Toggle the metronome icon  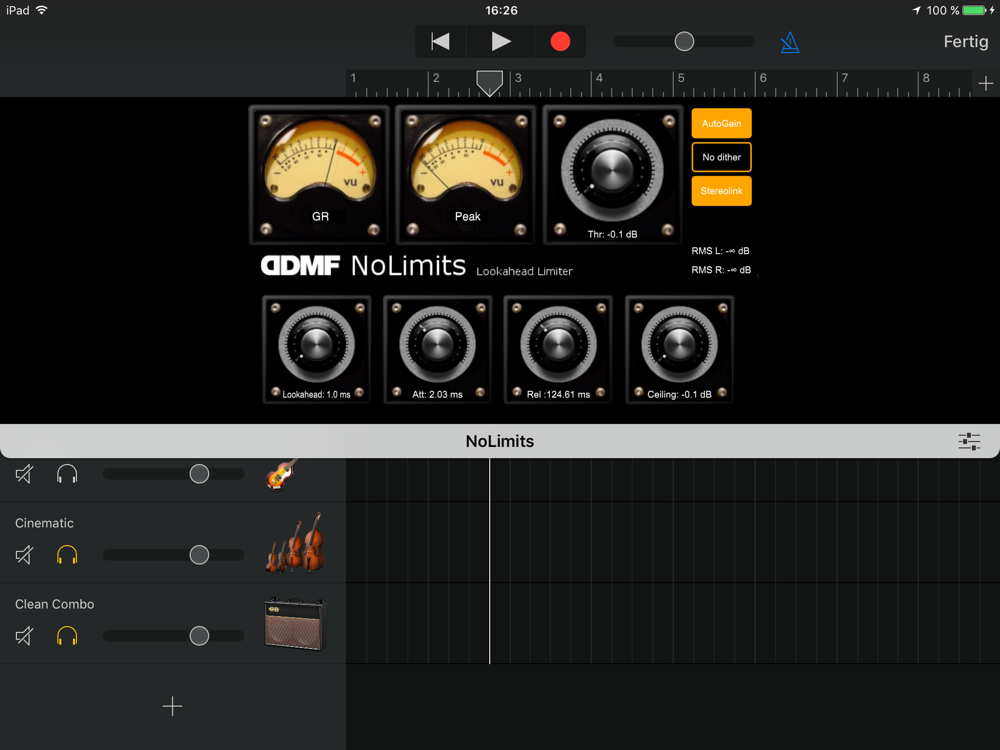(790, 42)
